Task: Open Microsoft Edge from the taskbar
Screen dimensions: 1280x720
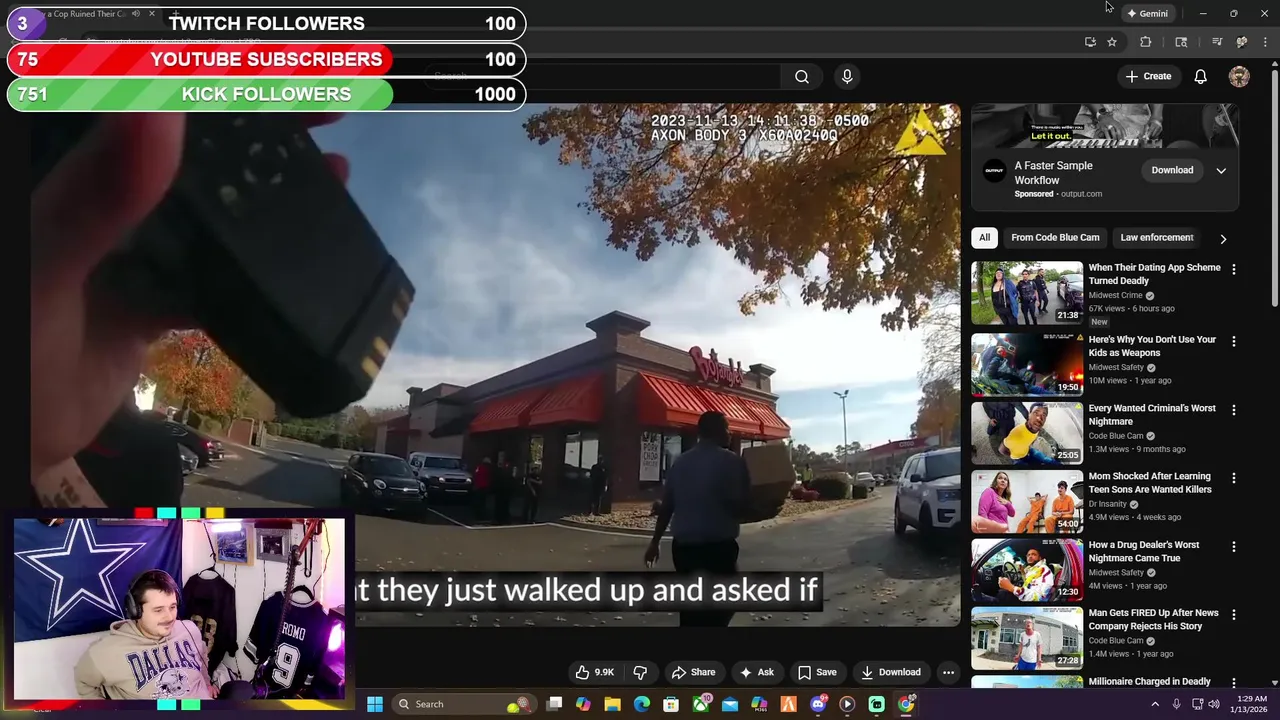Action: coord(642,704)
